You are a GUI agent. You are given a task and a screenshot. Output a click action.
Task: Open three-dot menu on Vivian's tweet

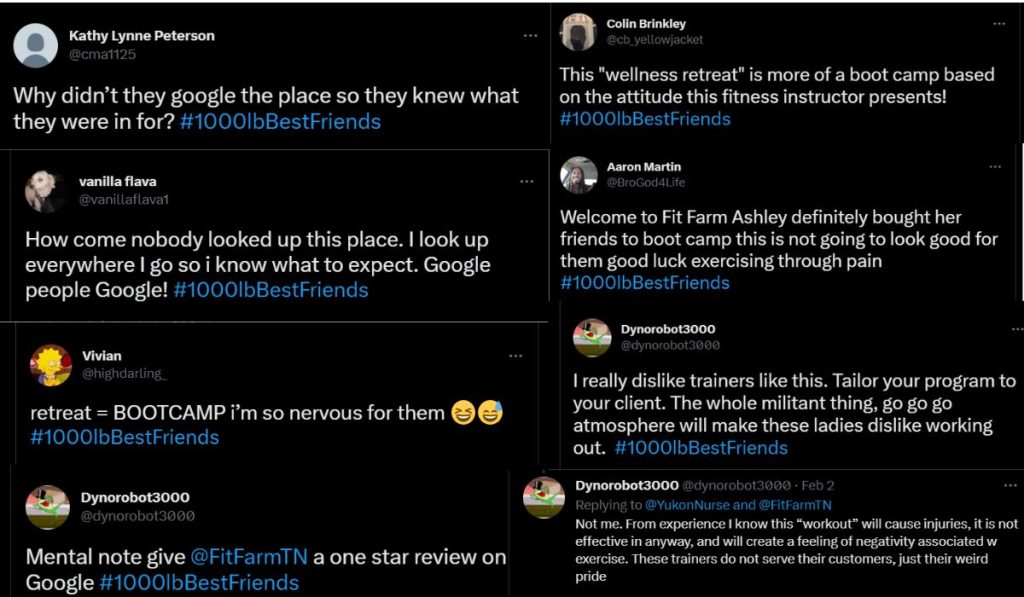pos(515,356)
